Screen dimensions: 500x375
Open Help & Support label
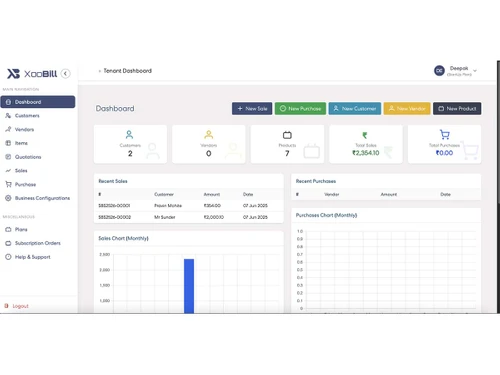[33, 257]
